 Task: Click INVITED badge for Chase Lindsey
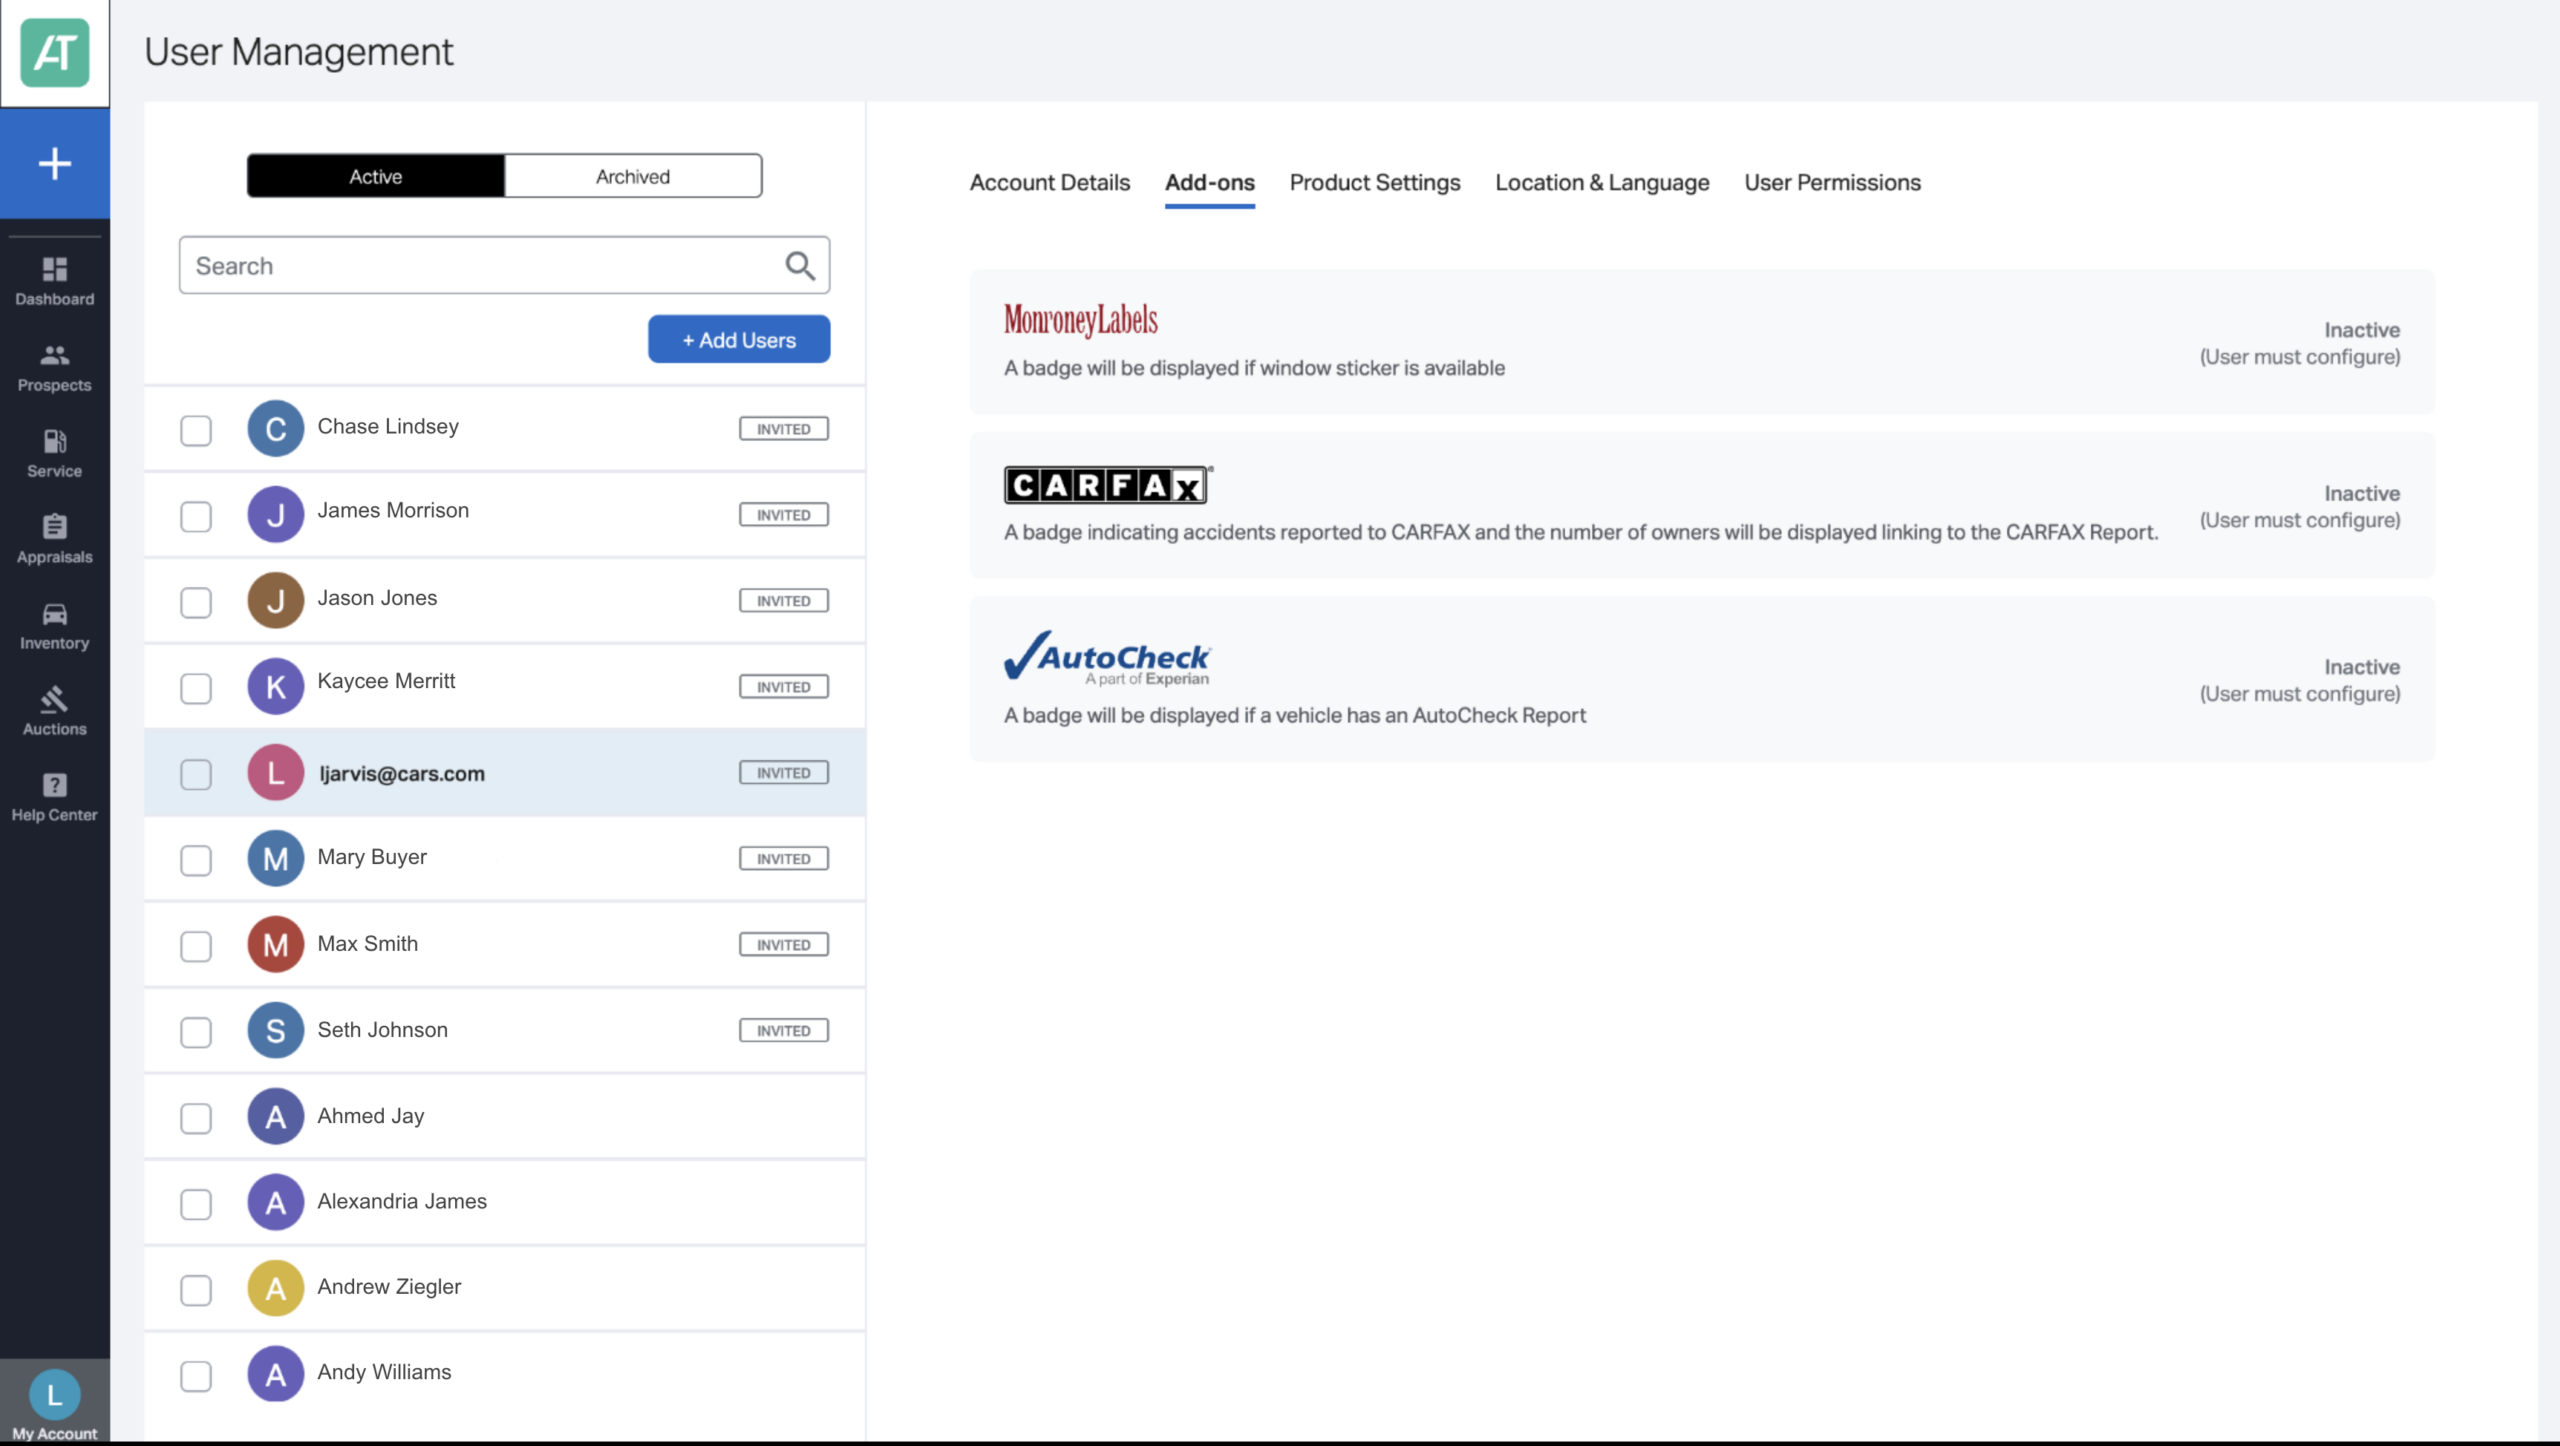coord(784,429)
